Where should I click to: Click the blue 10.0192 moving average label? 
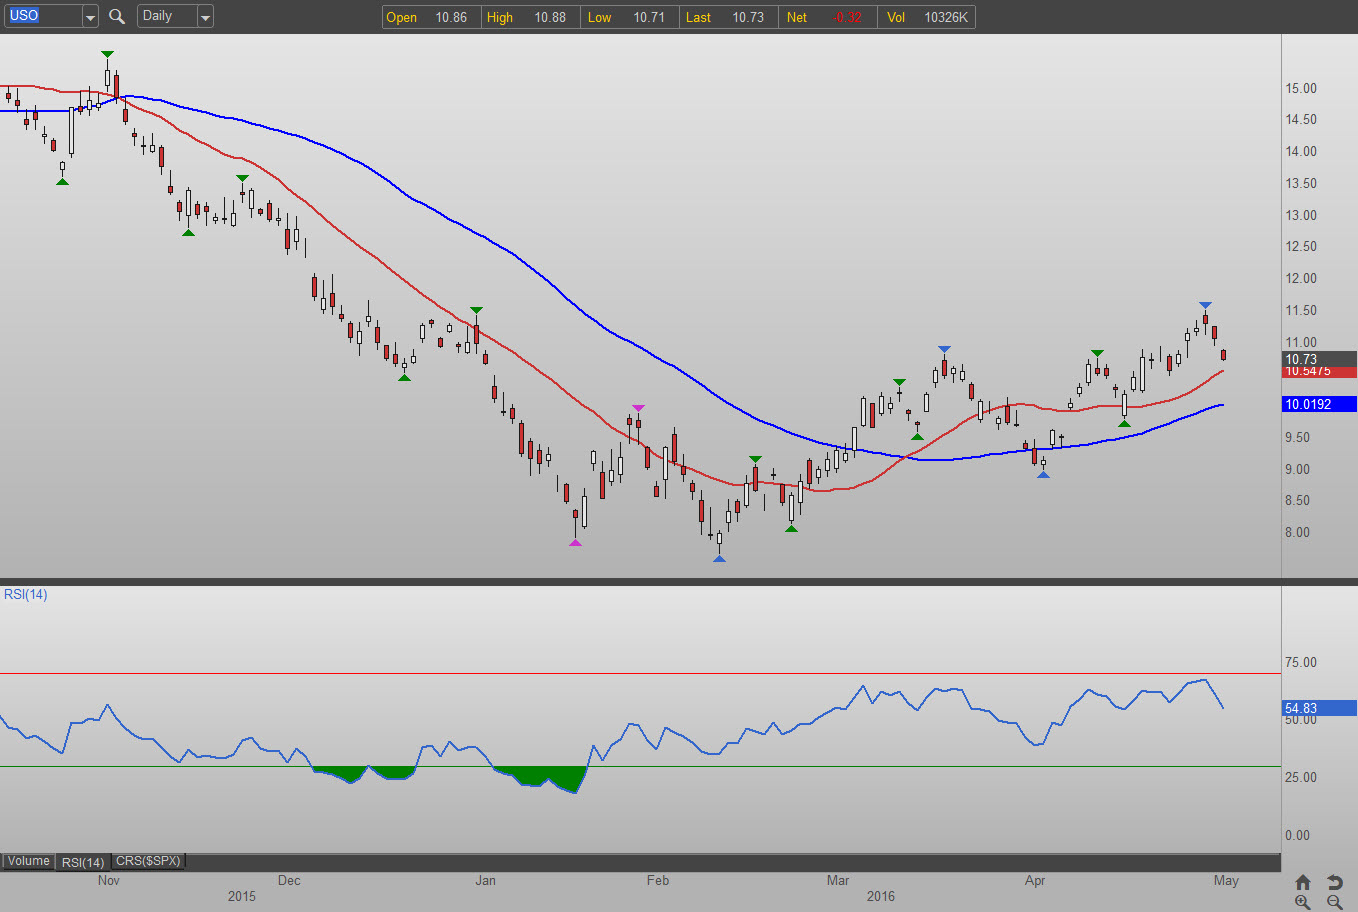point(1318,404)
